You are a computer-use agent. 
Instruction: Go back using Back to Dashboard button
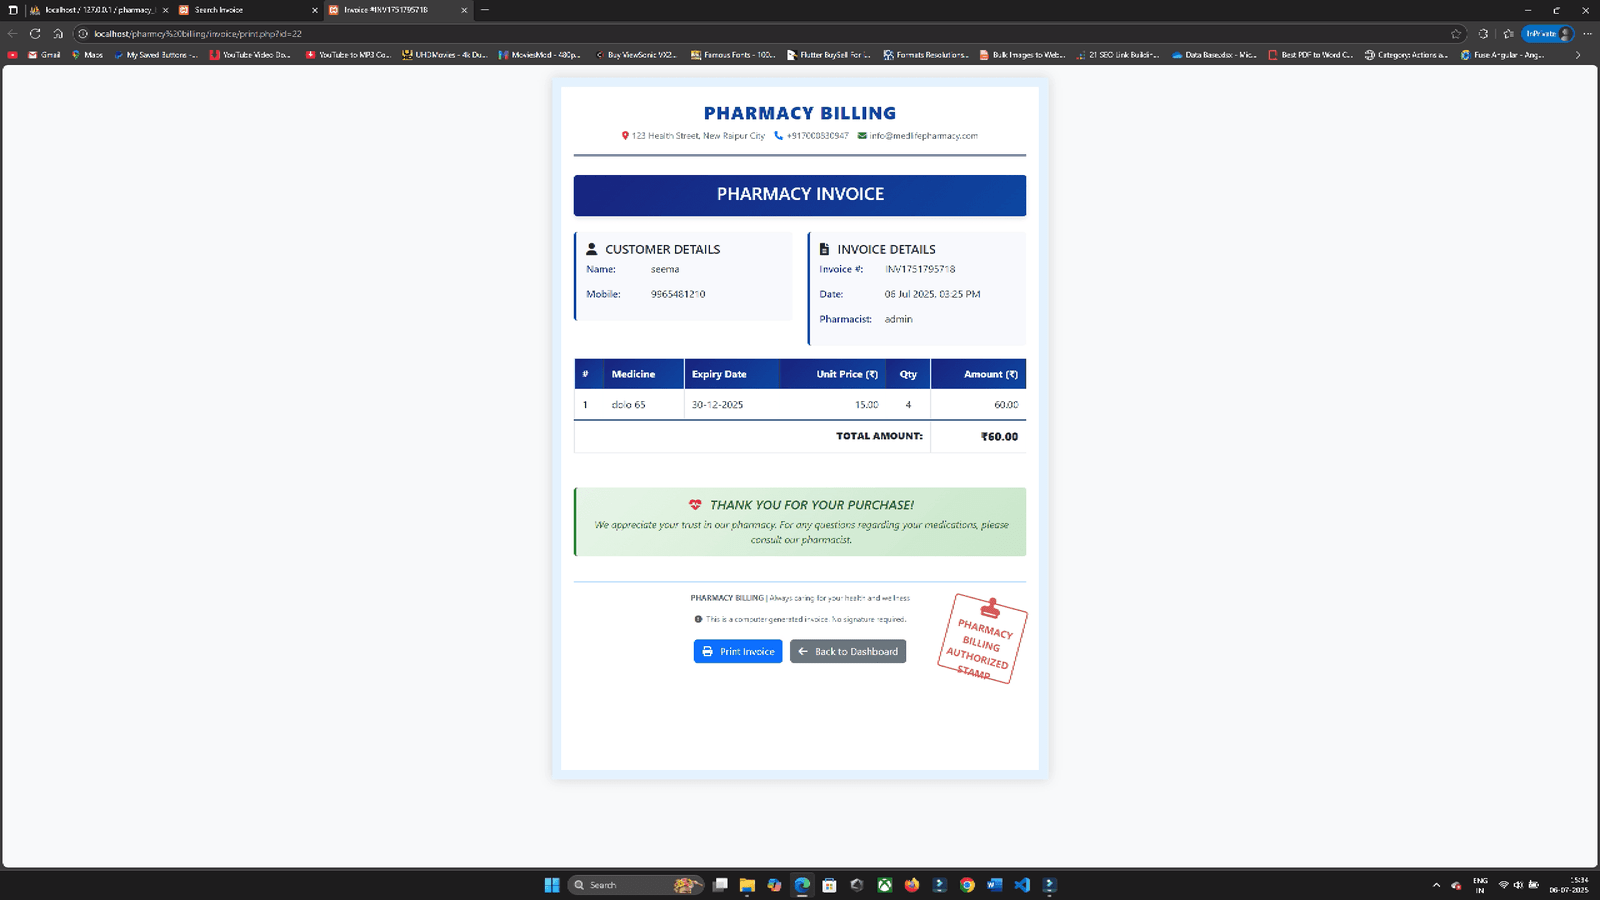click(x=847, y=651)
